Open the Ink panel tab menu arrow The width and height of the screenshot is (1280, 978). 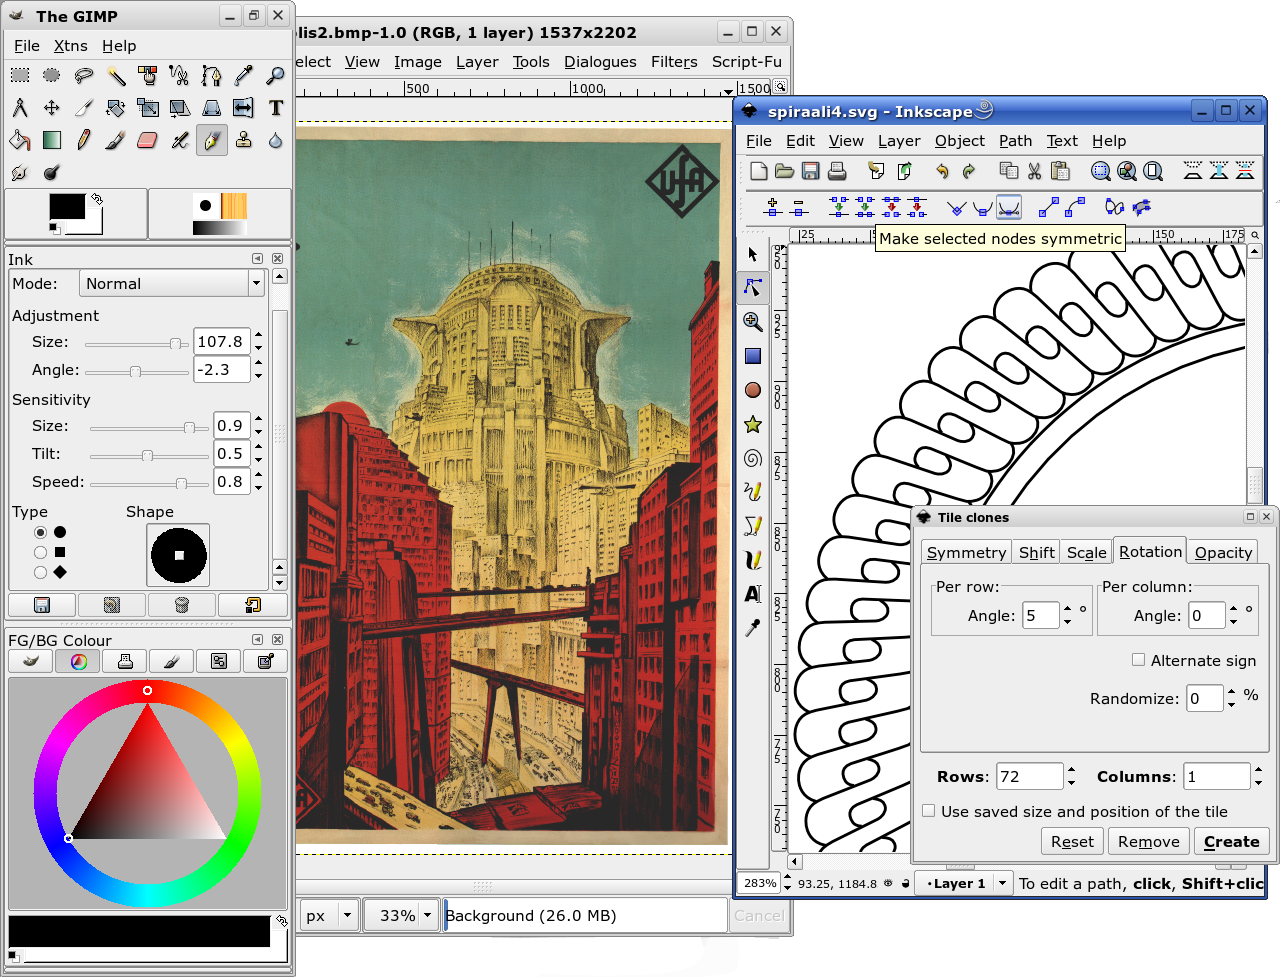click(x=257, y=258)
